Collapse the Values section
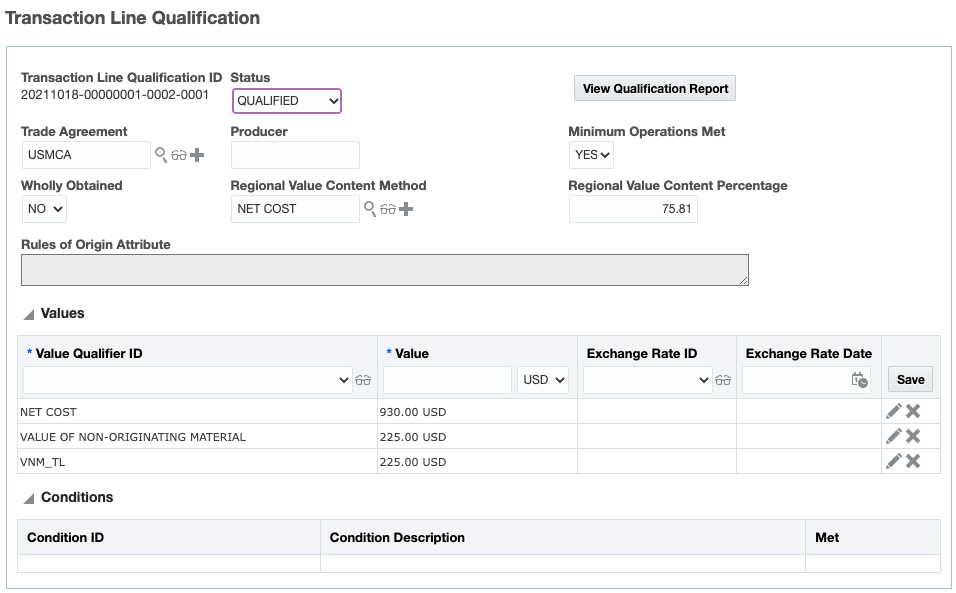The height and width of the screenshot is (593, 956). [x=29, y=314]
